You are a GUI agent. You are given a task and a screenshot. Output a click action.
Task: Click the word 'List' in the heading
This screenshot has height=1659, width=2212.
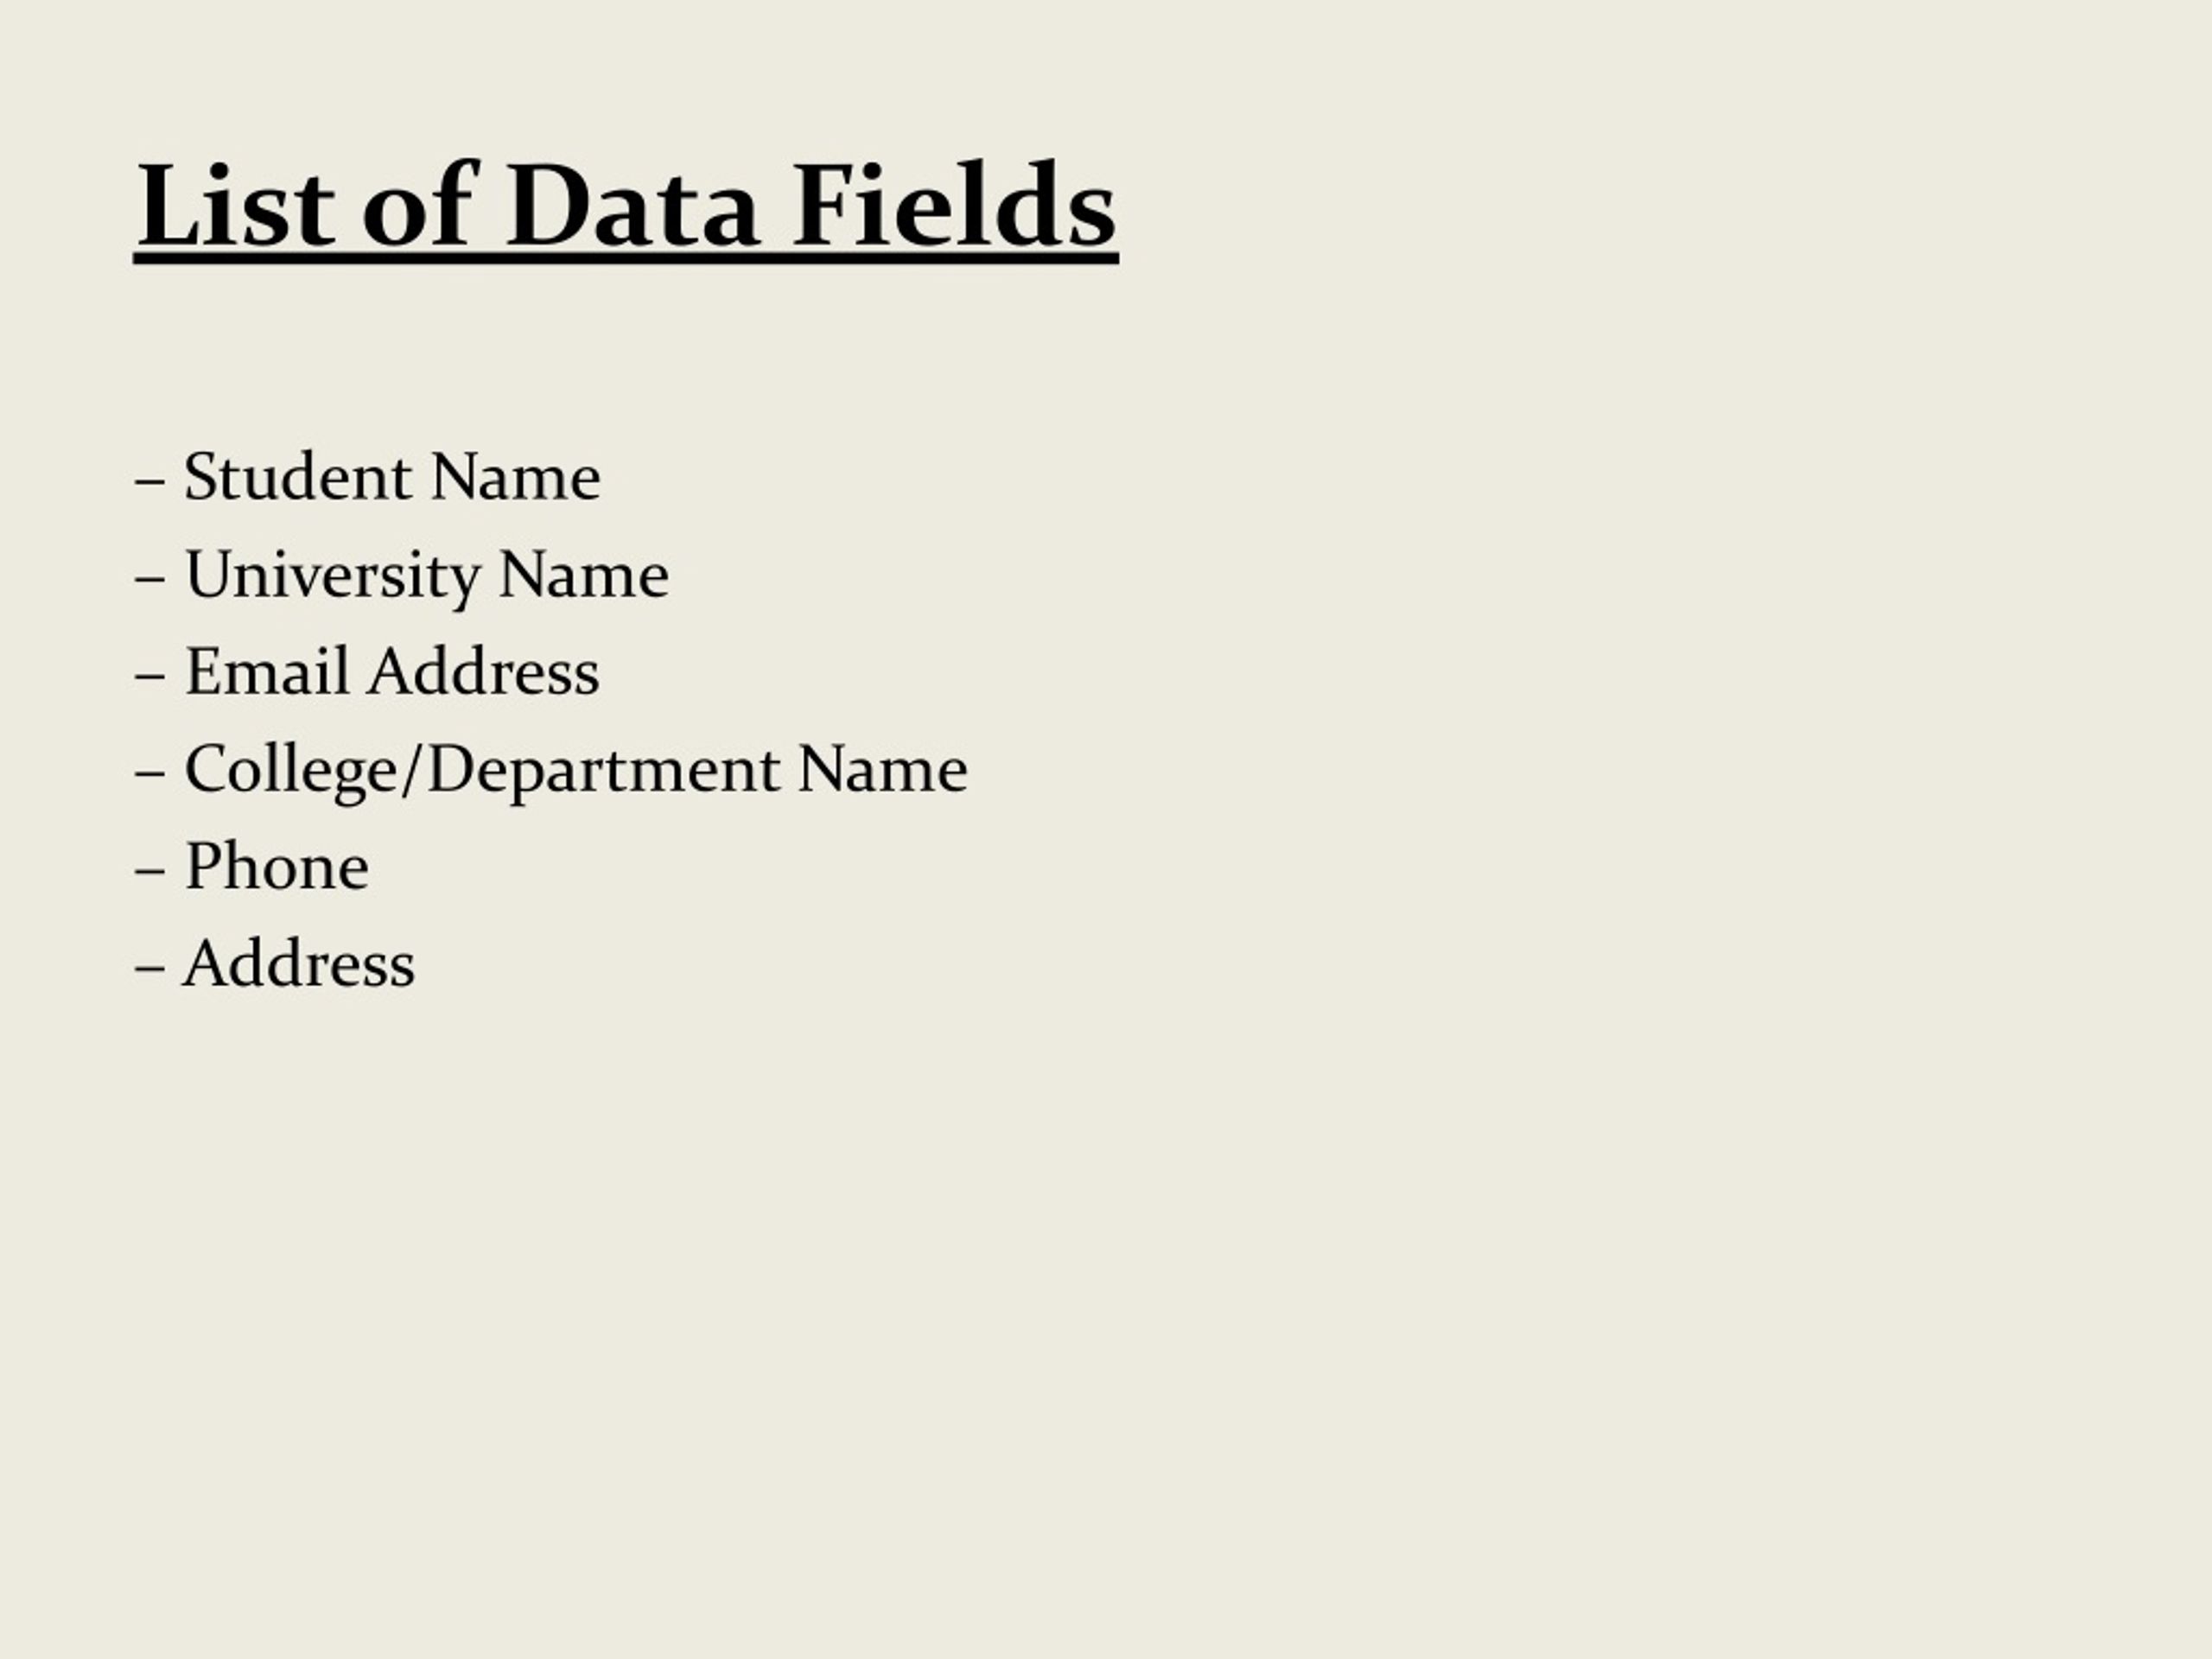[x=236, y=205]
